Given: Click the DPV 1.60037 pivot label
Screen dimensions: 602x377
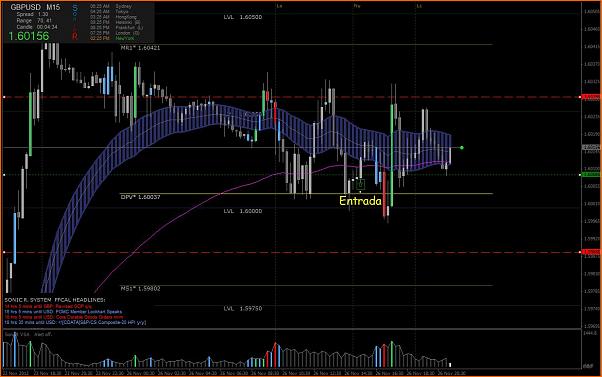Looking at the screenshot, I should [x=140, y=197].
